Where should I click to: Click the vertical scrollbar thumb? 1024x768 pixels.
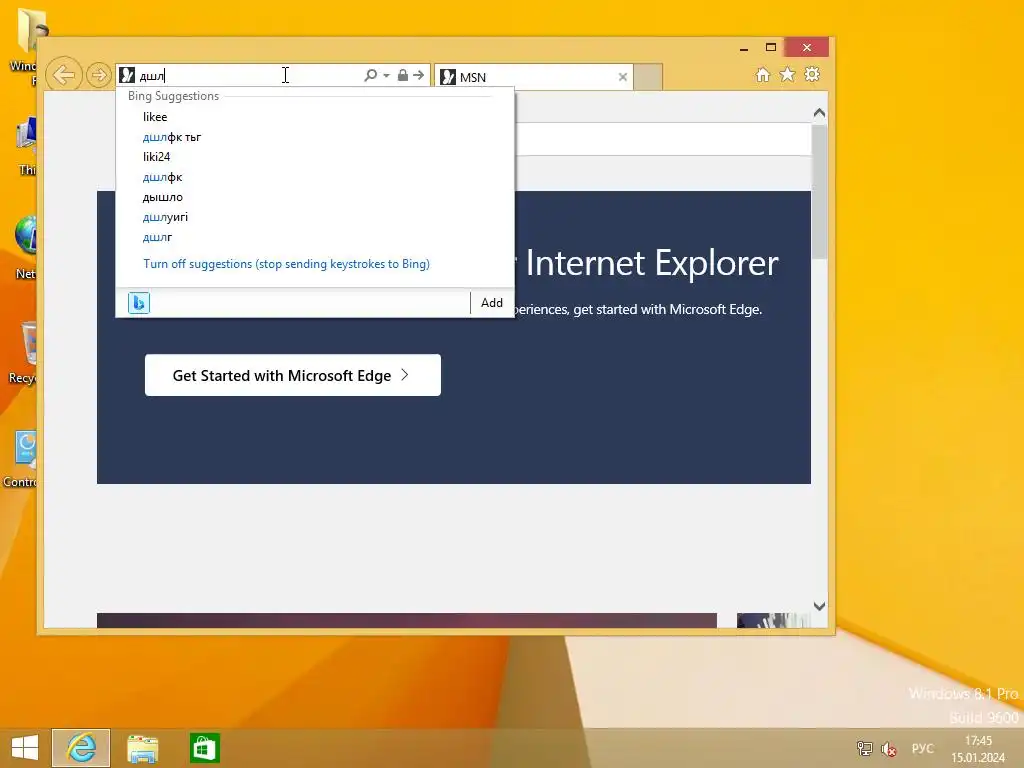[x=819, y=191]
